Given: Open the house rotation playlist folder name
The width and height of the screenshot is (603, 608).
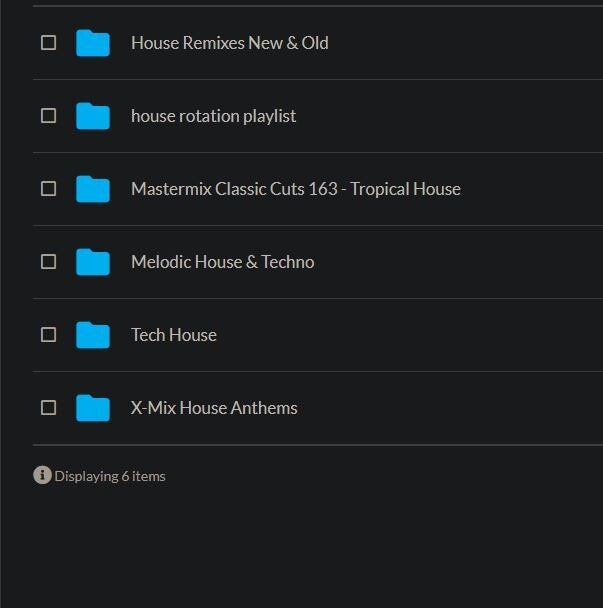Looking at the screenshot, I should coord(213,116).
